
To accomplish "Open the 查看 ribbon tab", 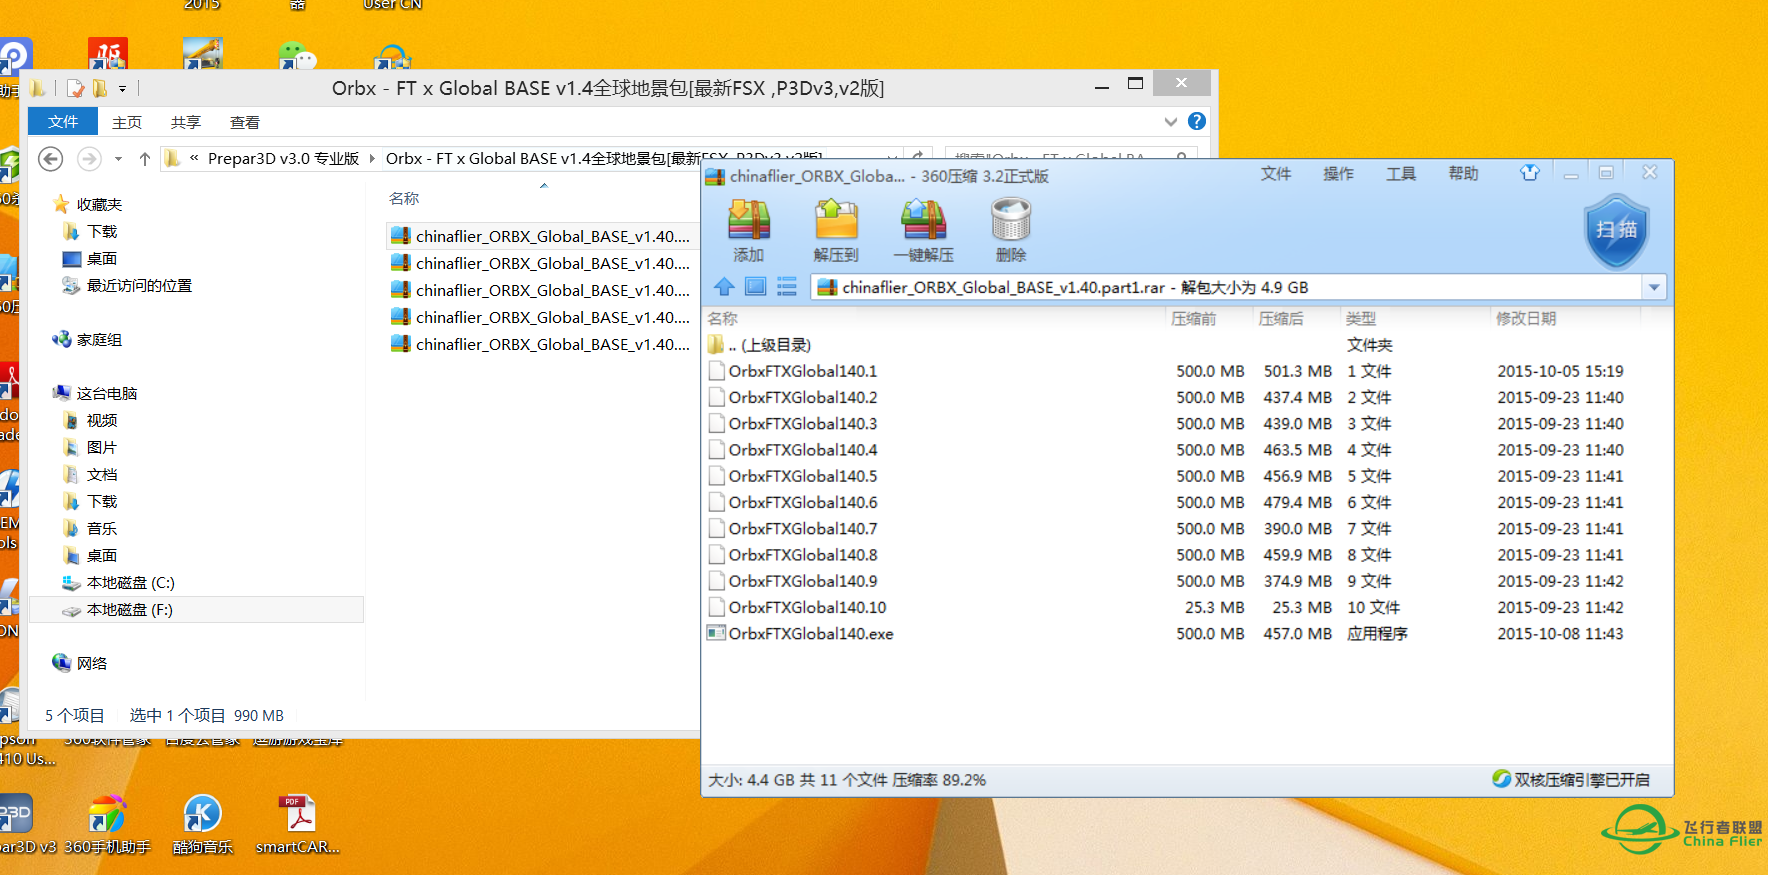I will [245, 122].
